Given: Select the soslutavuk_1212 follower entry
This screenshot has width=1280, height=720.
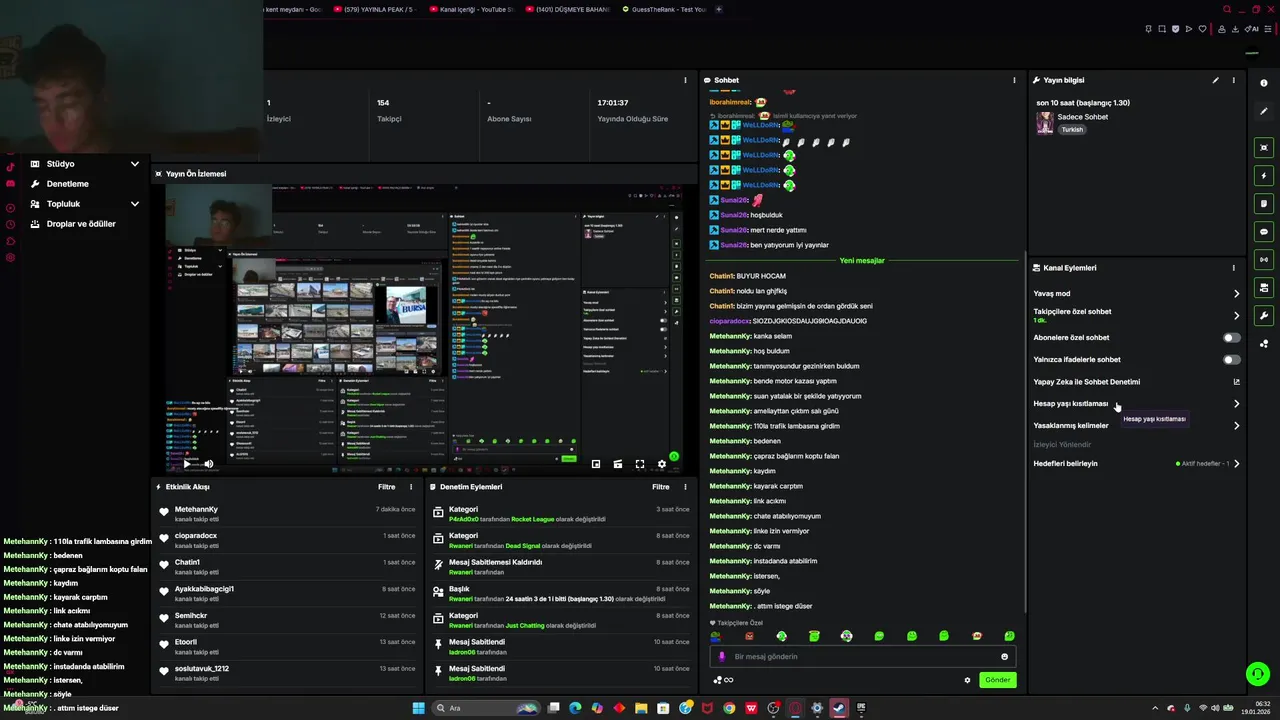Looking at the screenshot, I should point(287,673).
